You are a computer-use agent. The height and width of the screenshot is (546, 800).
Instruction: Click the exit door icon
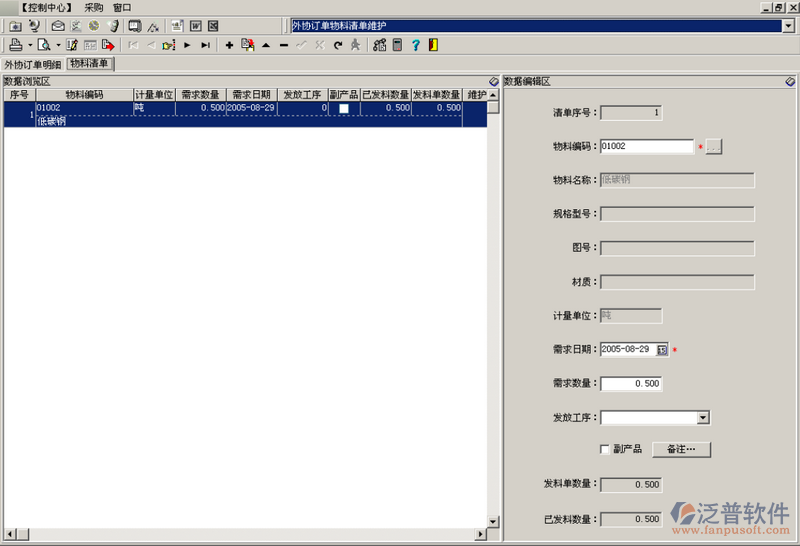(432, 45)
